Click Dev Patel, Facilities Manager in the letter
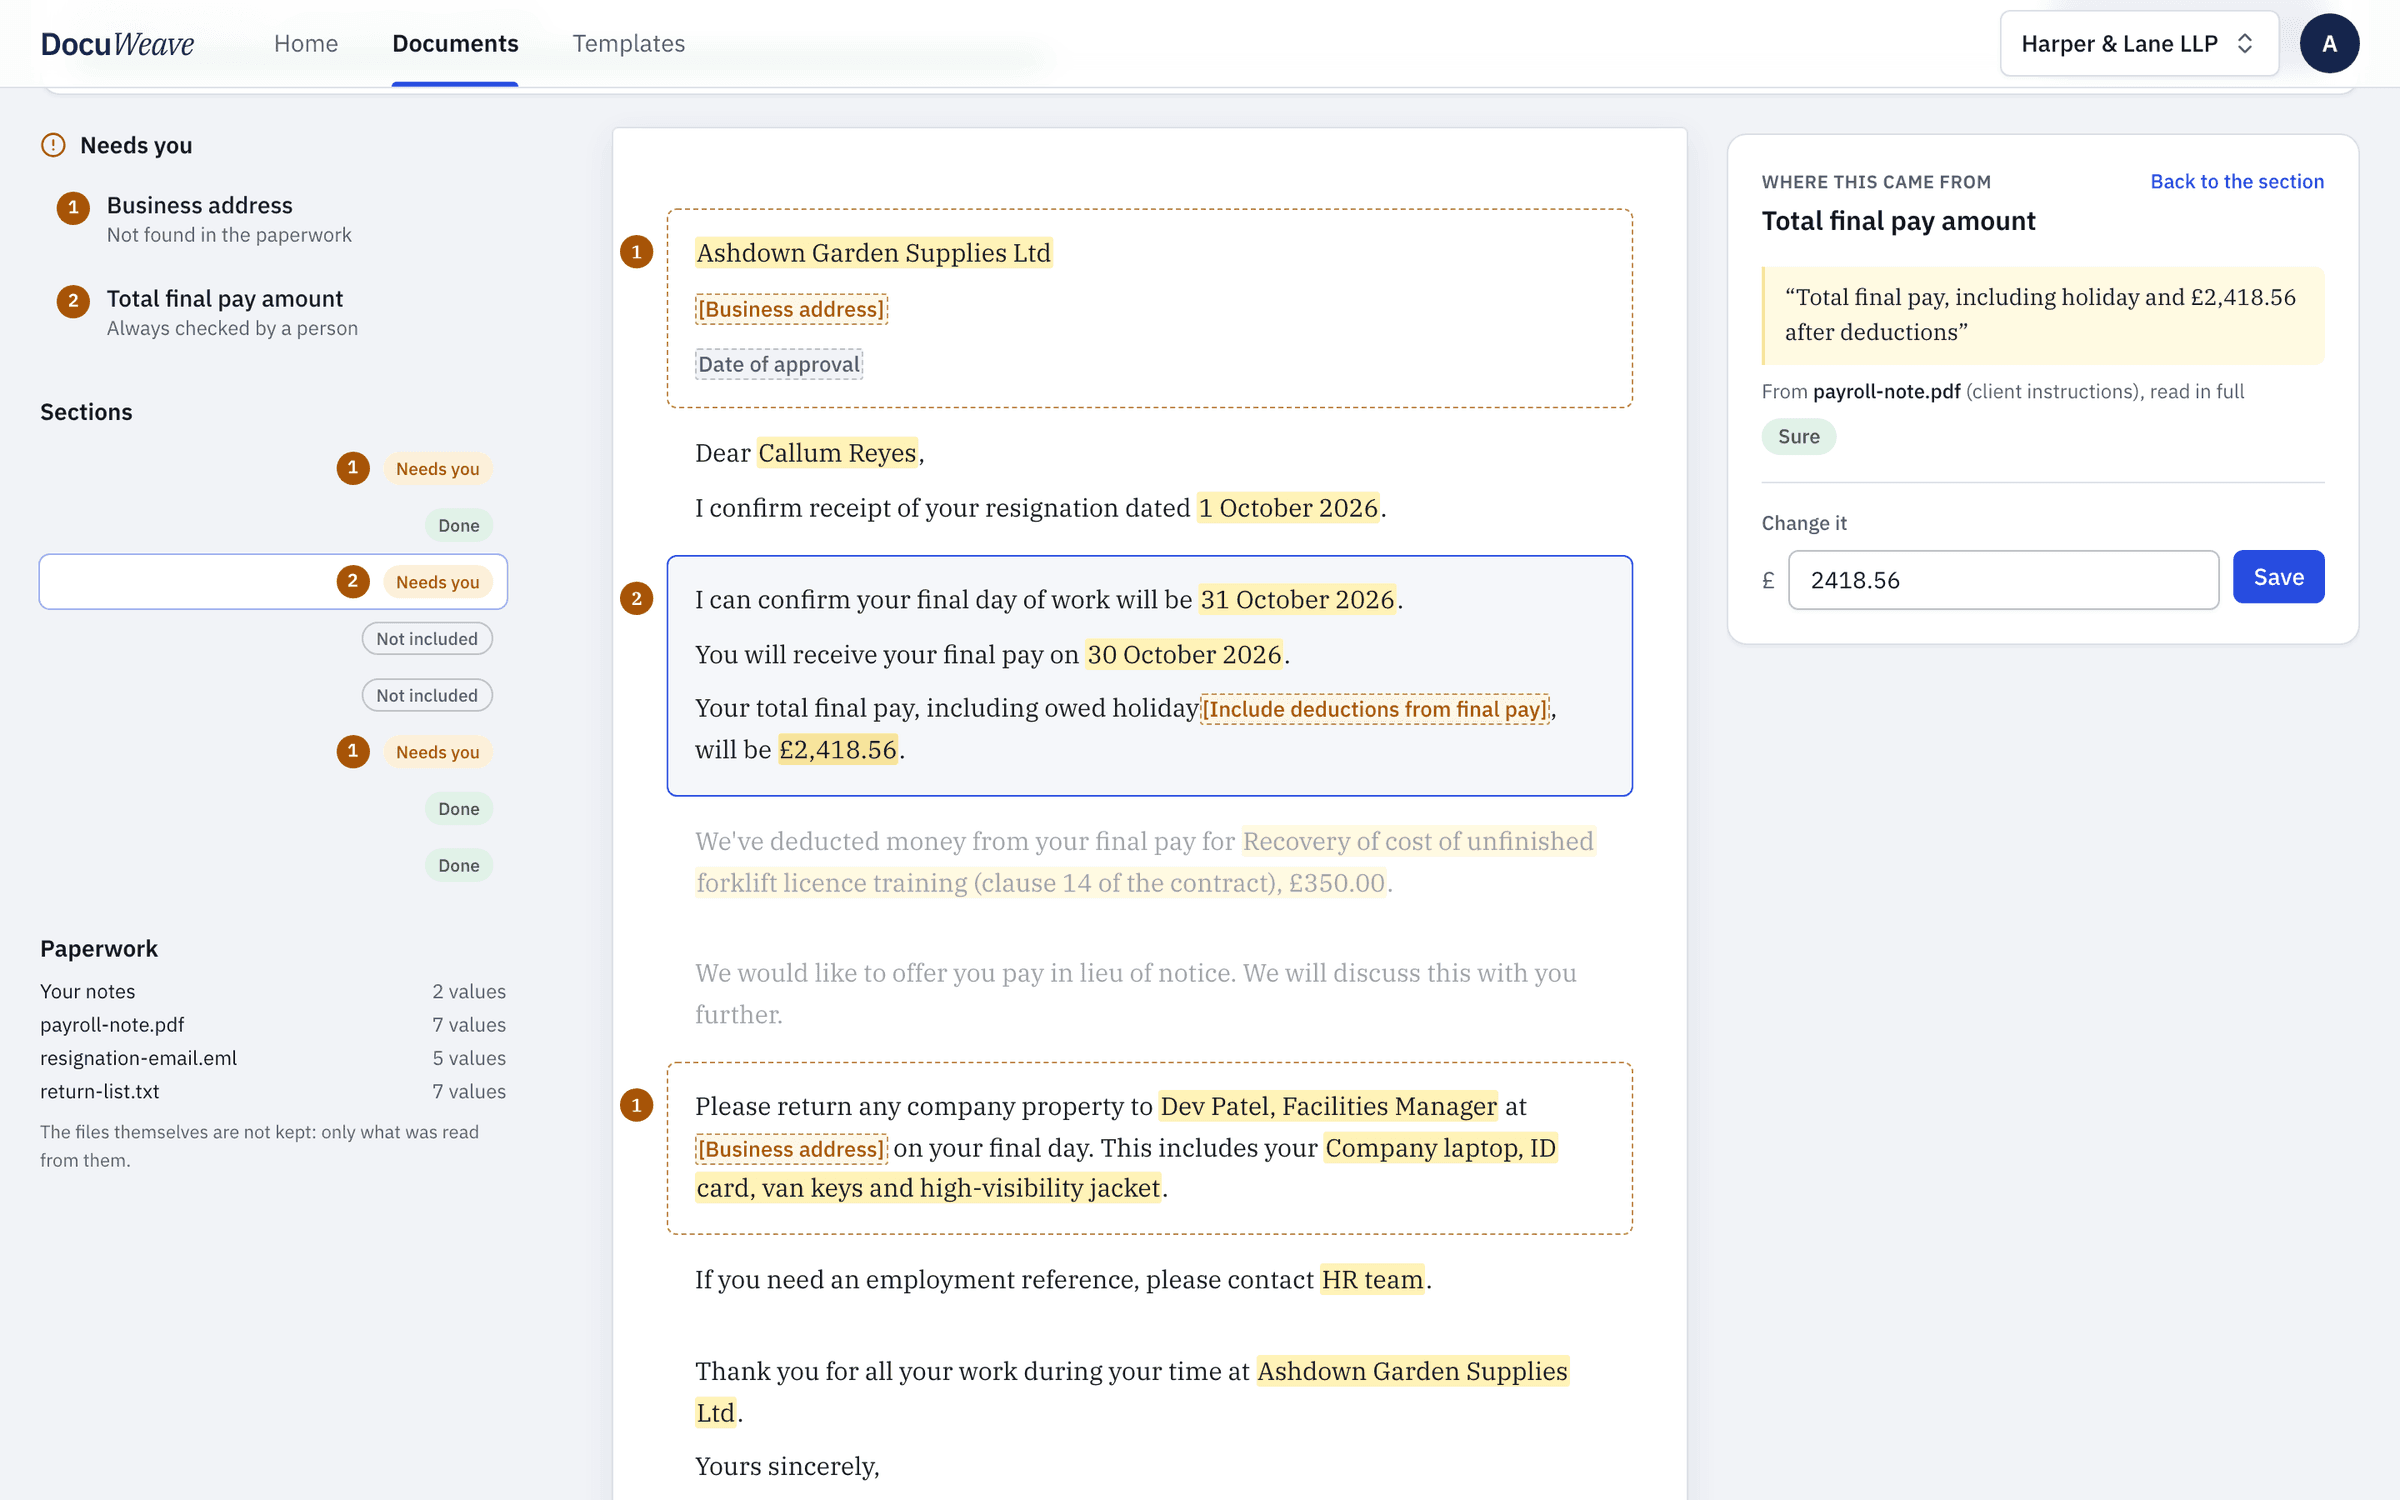Screen dimensions: 2400x1500 point(1328,1106)
